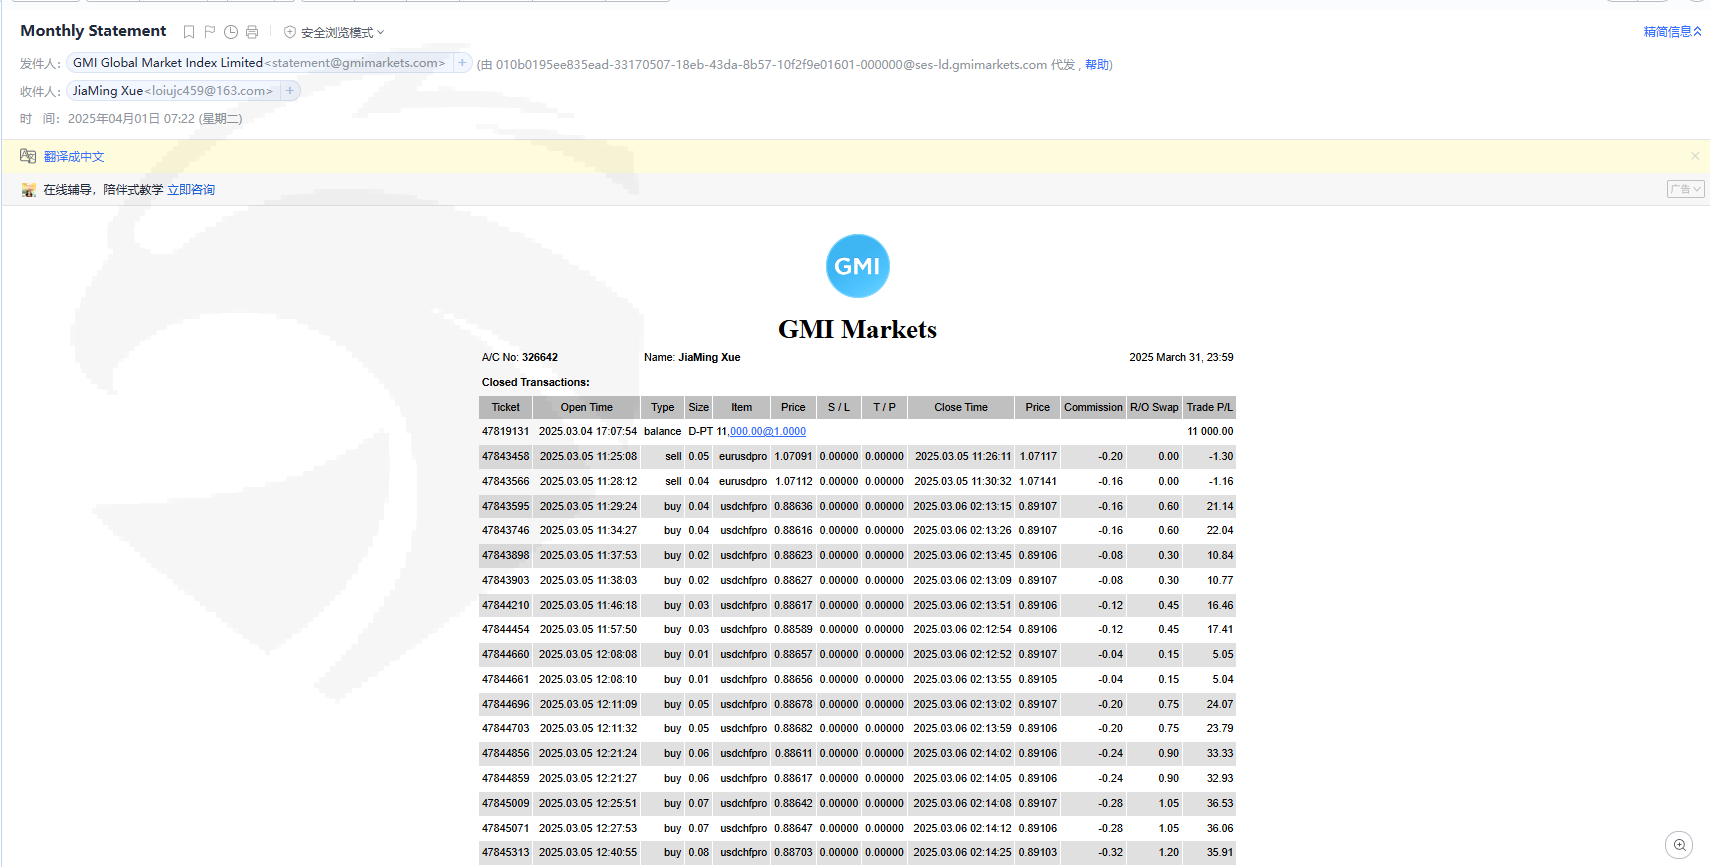The height and width of the screenshot is (867, 1710).
Task: Click the S / L column header
Action: (x=839, y=408)
